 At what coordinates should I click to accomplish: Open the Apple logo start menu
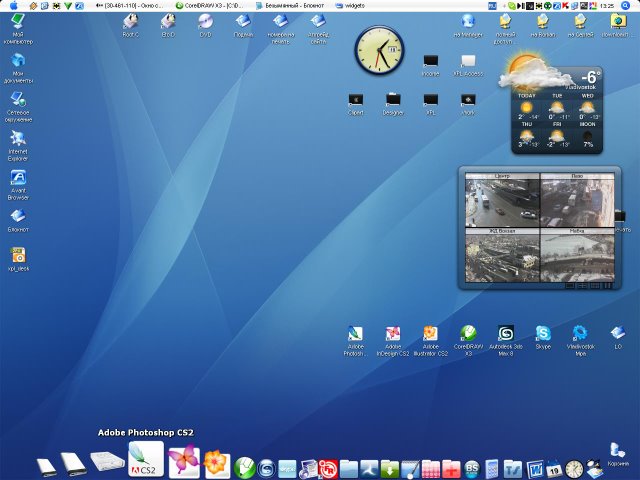pyautogui.click(x=13, y=5)
